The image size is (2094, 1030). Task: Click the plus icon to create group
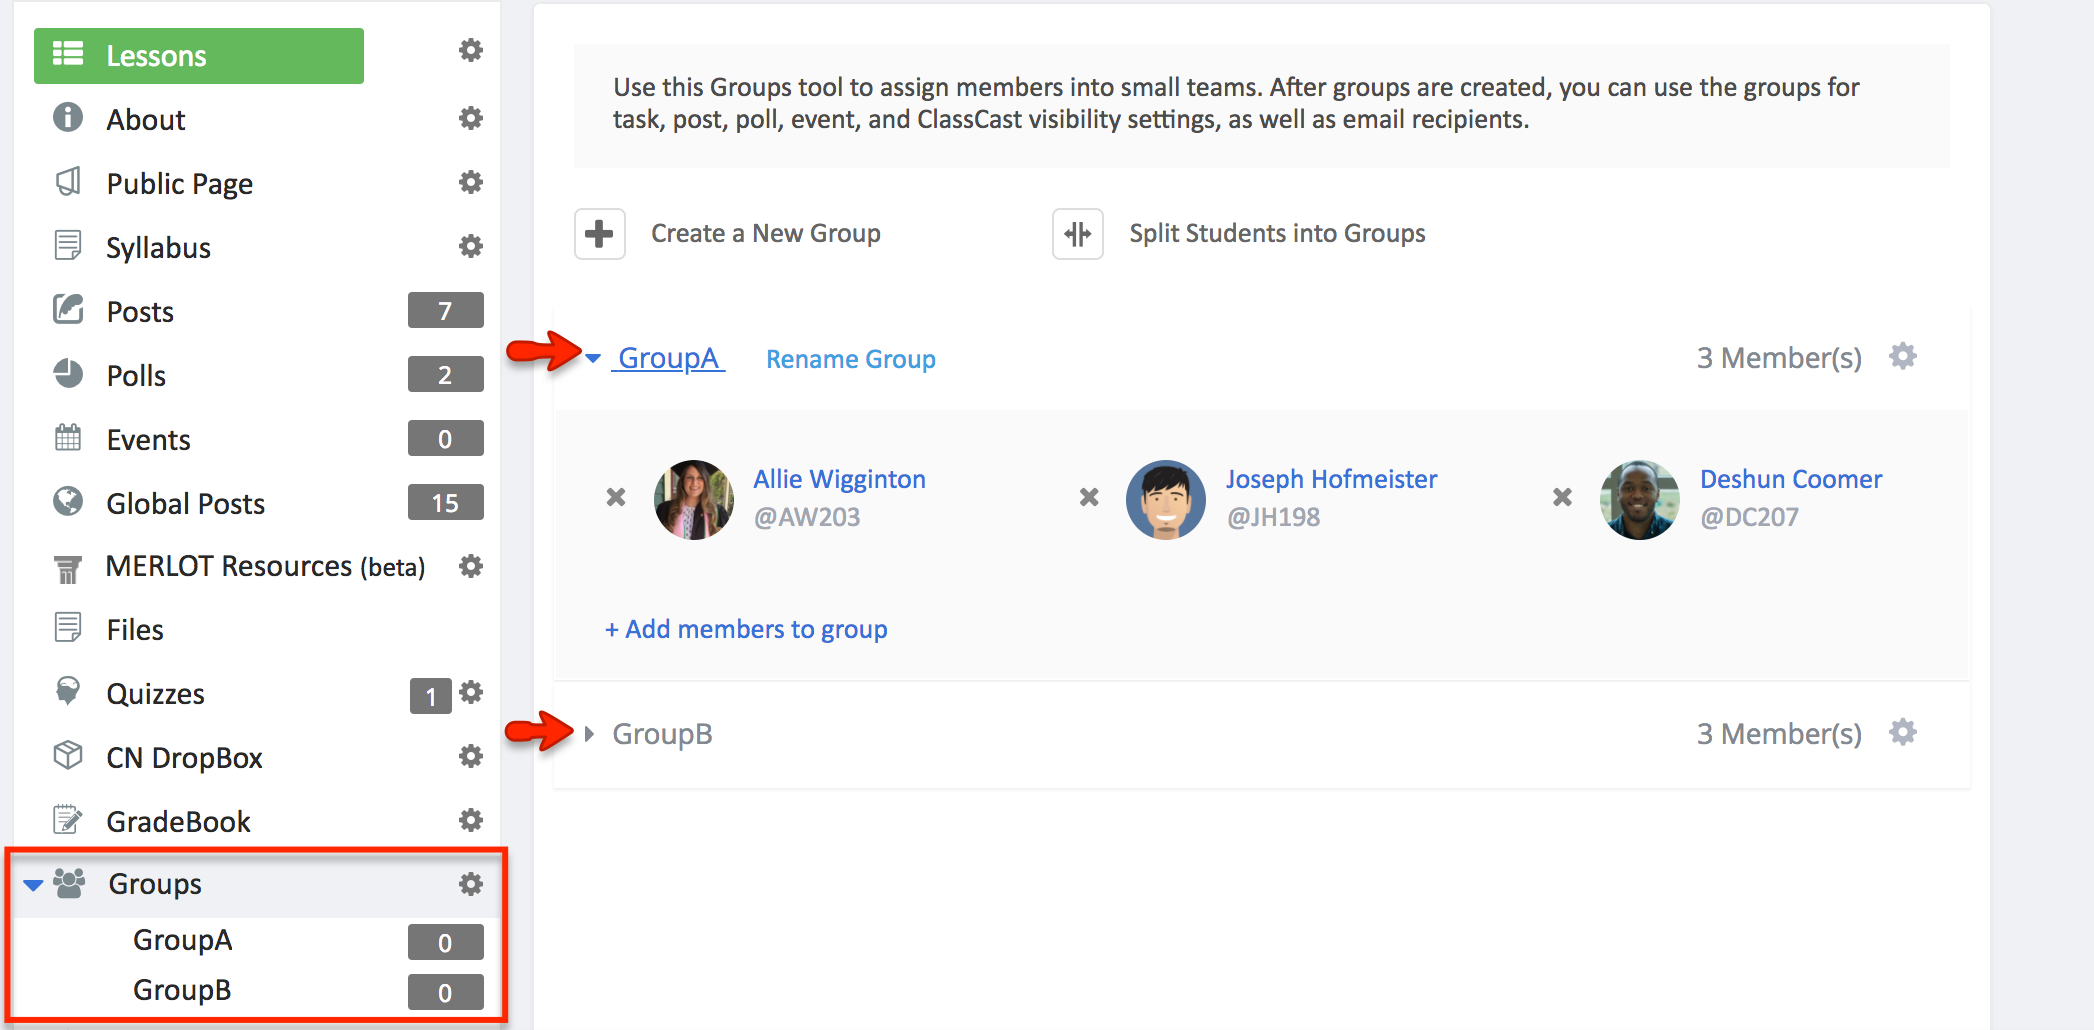[600, 234]
